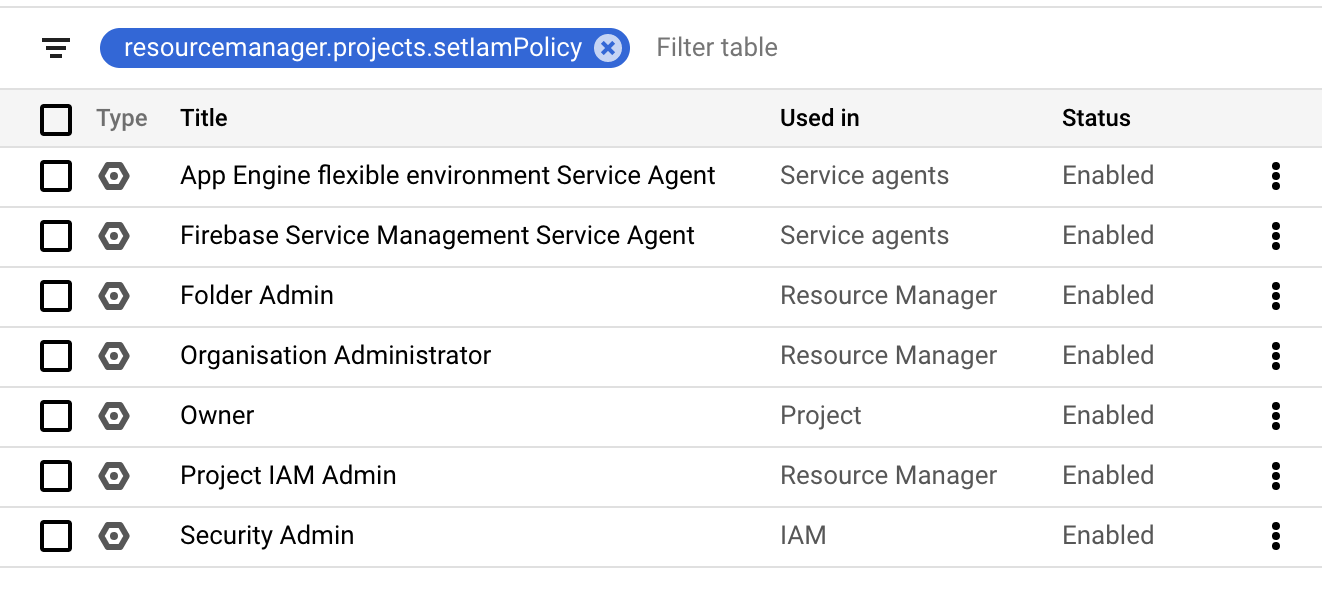Tick the checkbox for Owner role
This screenshot has height=592, width=1322.
(x=56, y=416)
